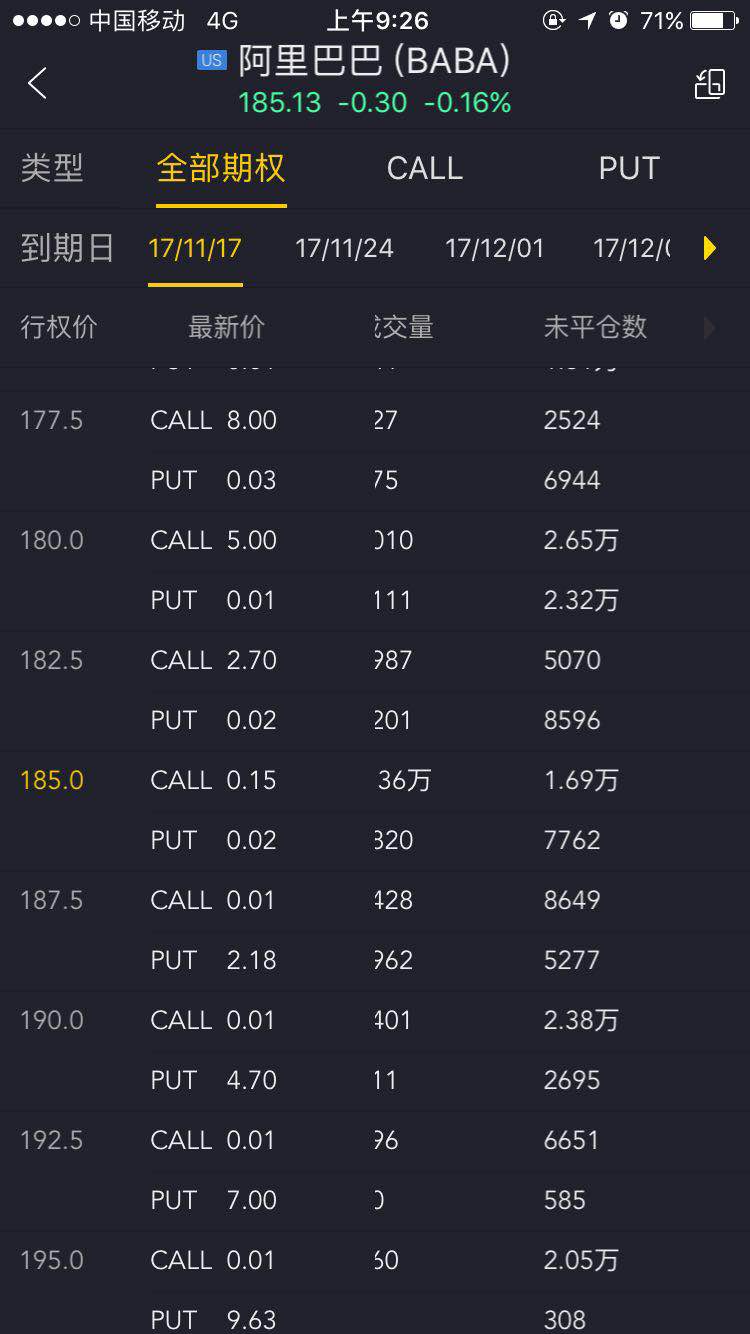Select expiry date 17/11/17
Viewport: 750px width, 1334px height.
pos(195,248)
